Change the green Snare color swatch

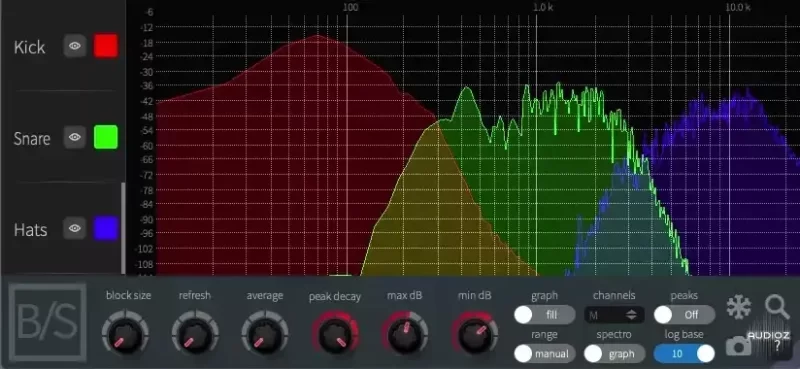click(106, 137)
